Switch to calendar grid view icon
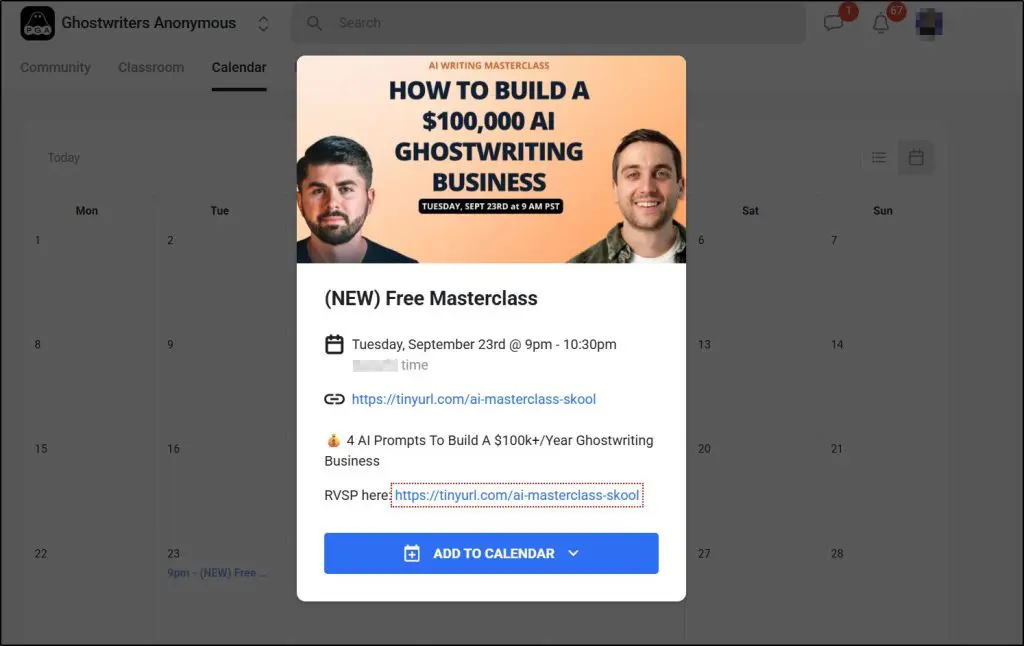Viewport: 1024px width, 646px height. coord(916,157)
